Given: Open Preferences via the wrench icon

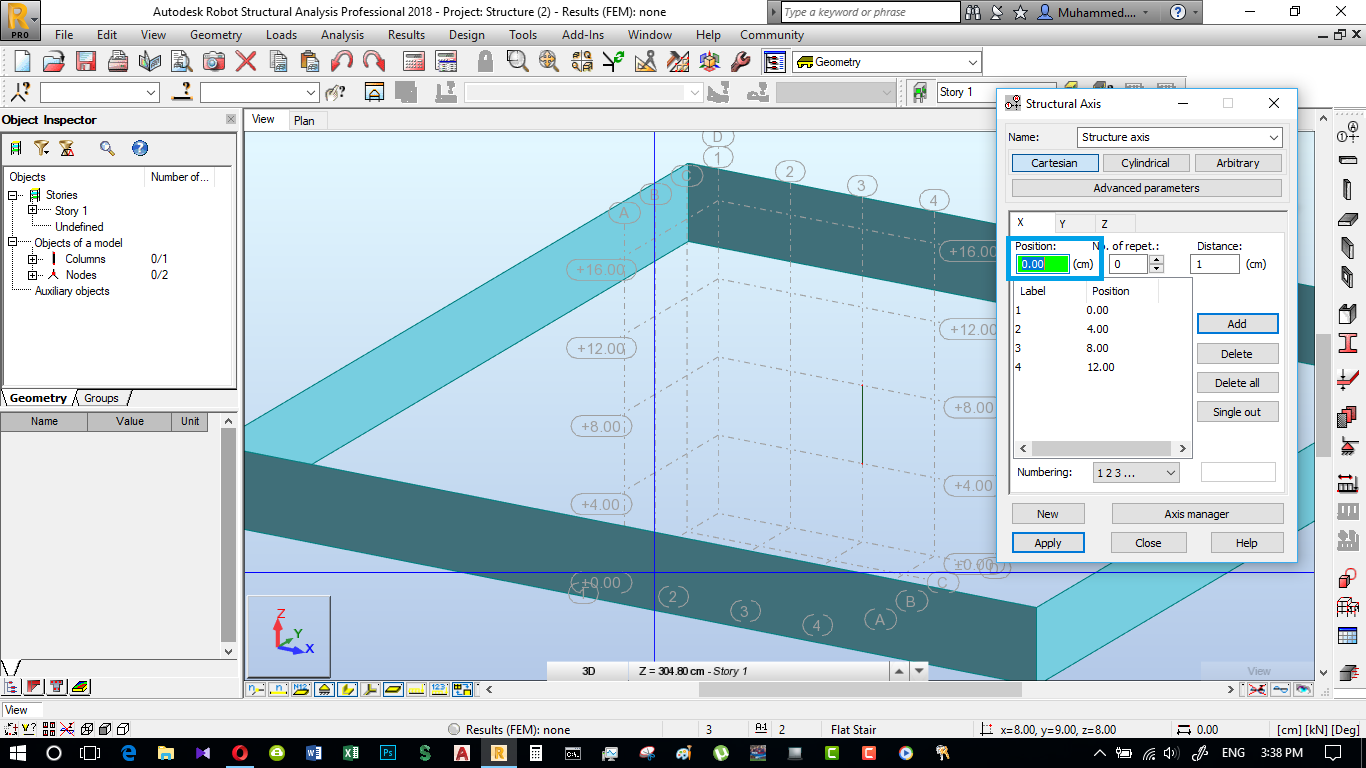Looking at the screenshot, I should [x=740, y=61].
